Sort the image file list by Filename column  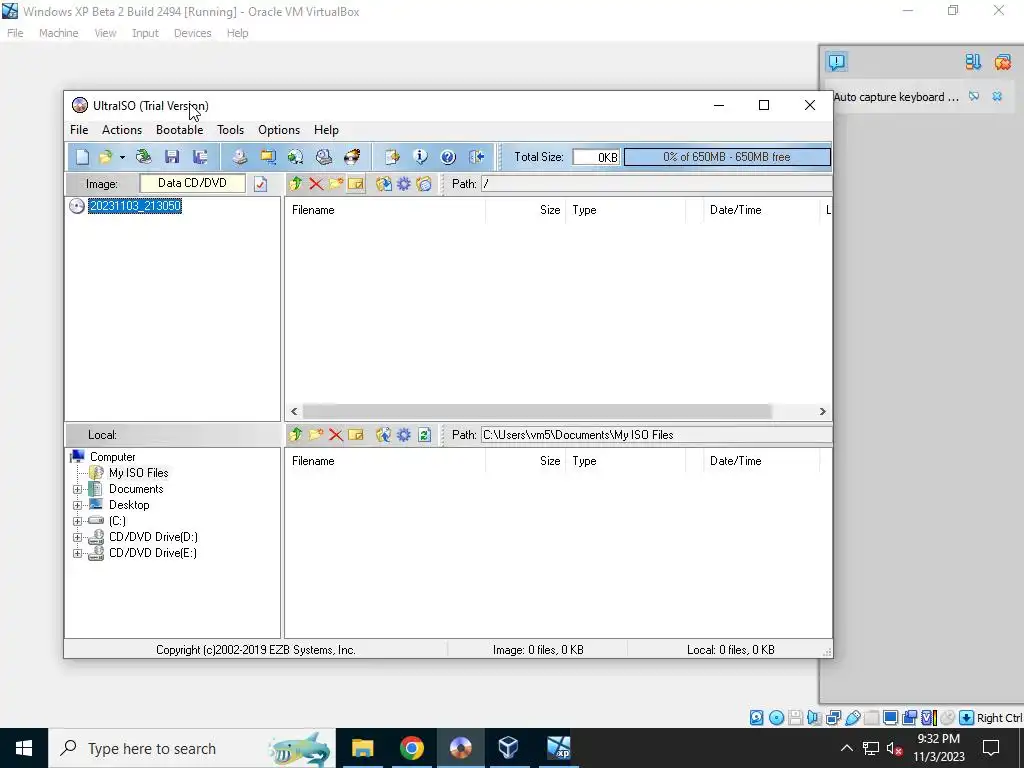pos(385,210)
